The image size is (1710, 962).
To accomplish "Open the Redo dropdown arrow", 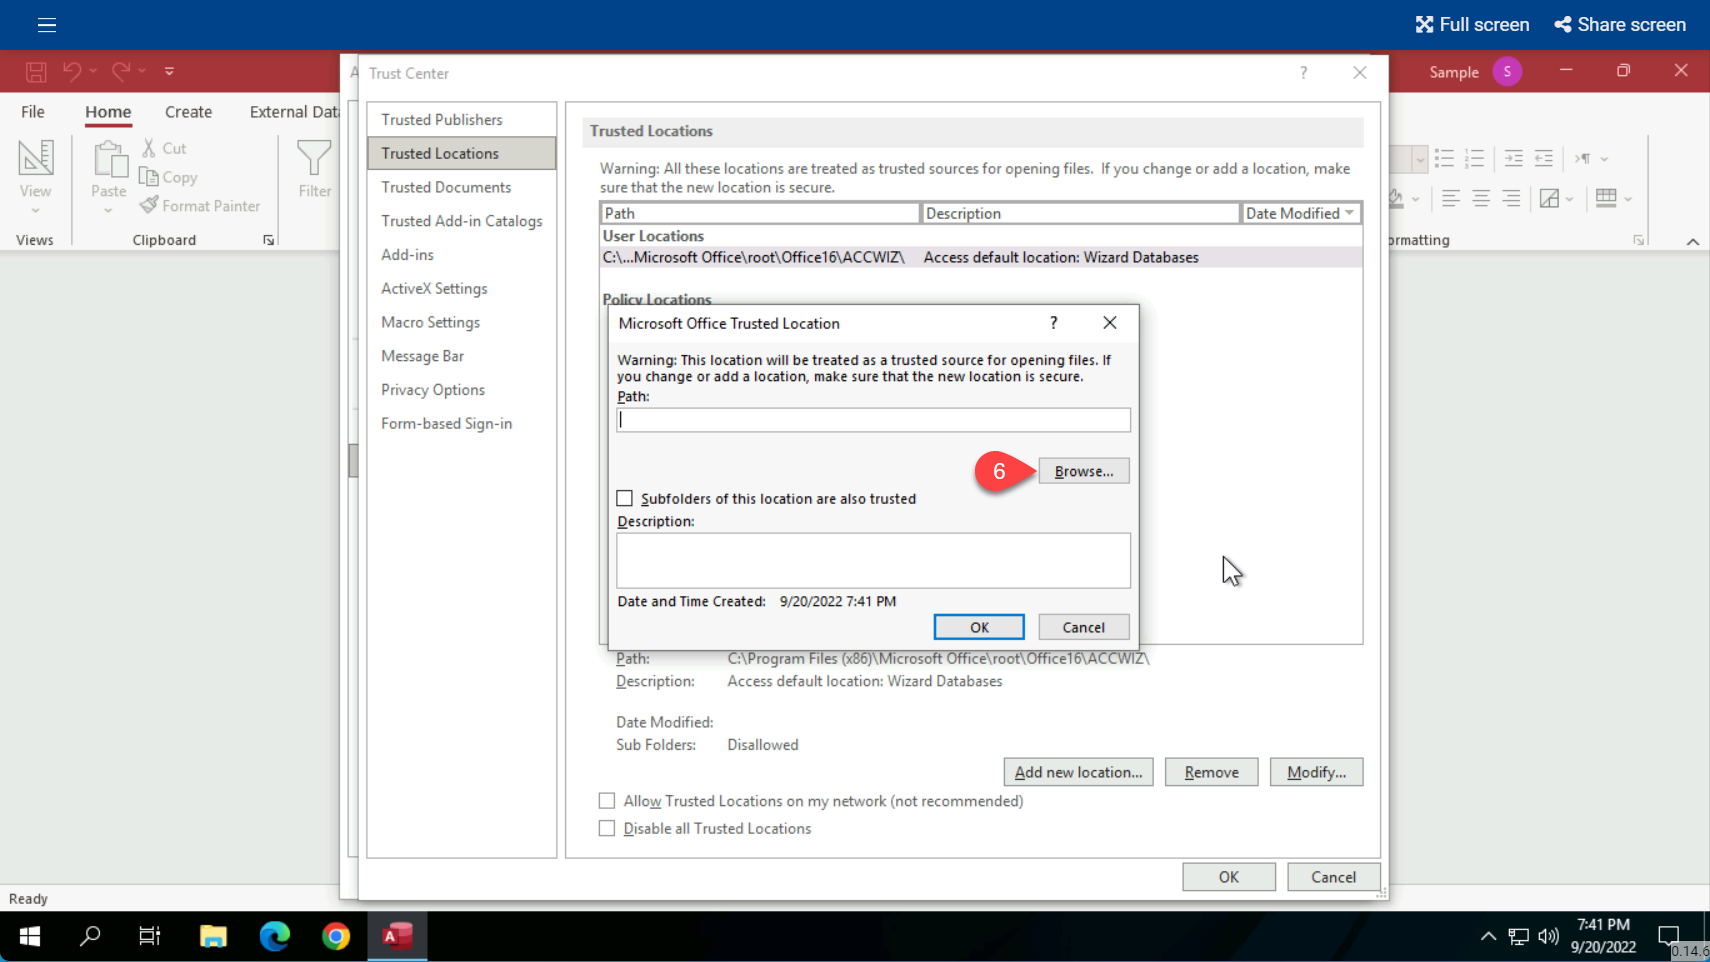I will 142,71.
